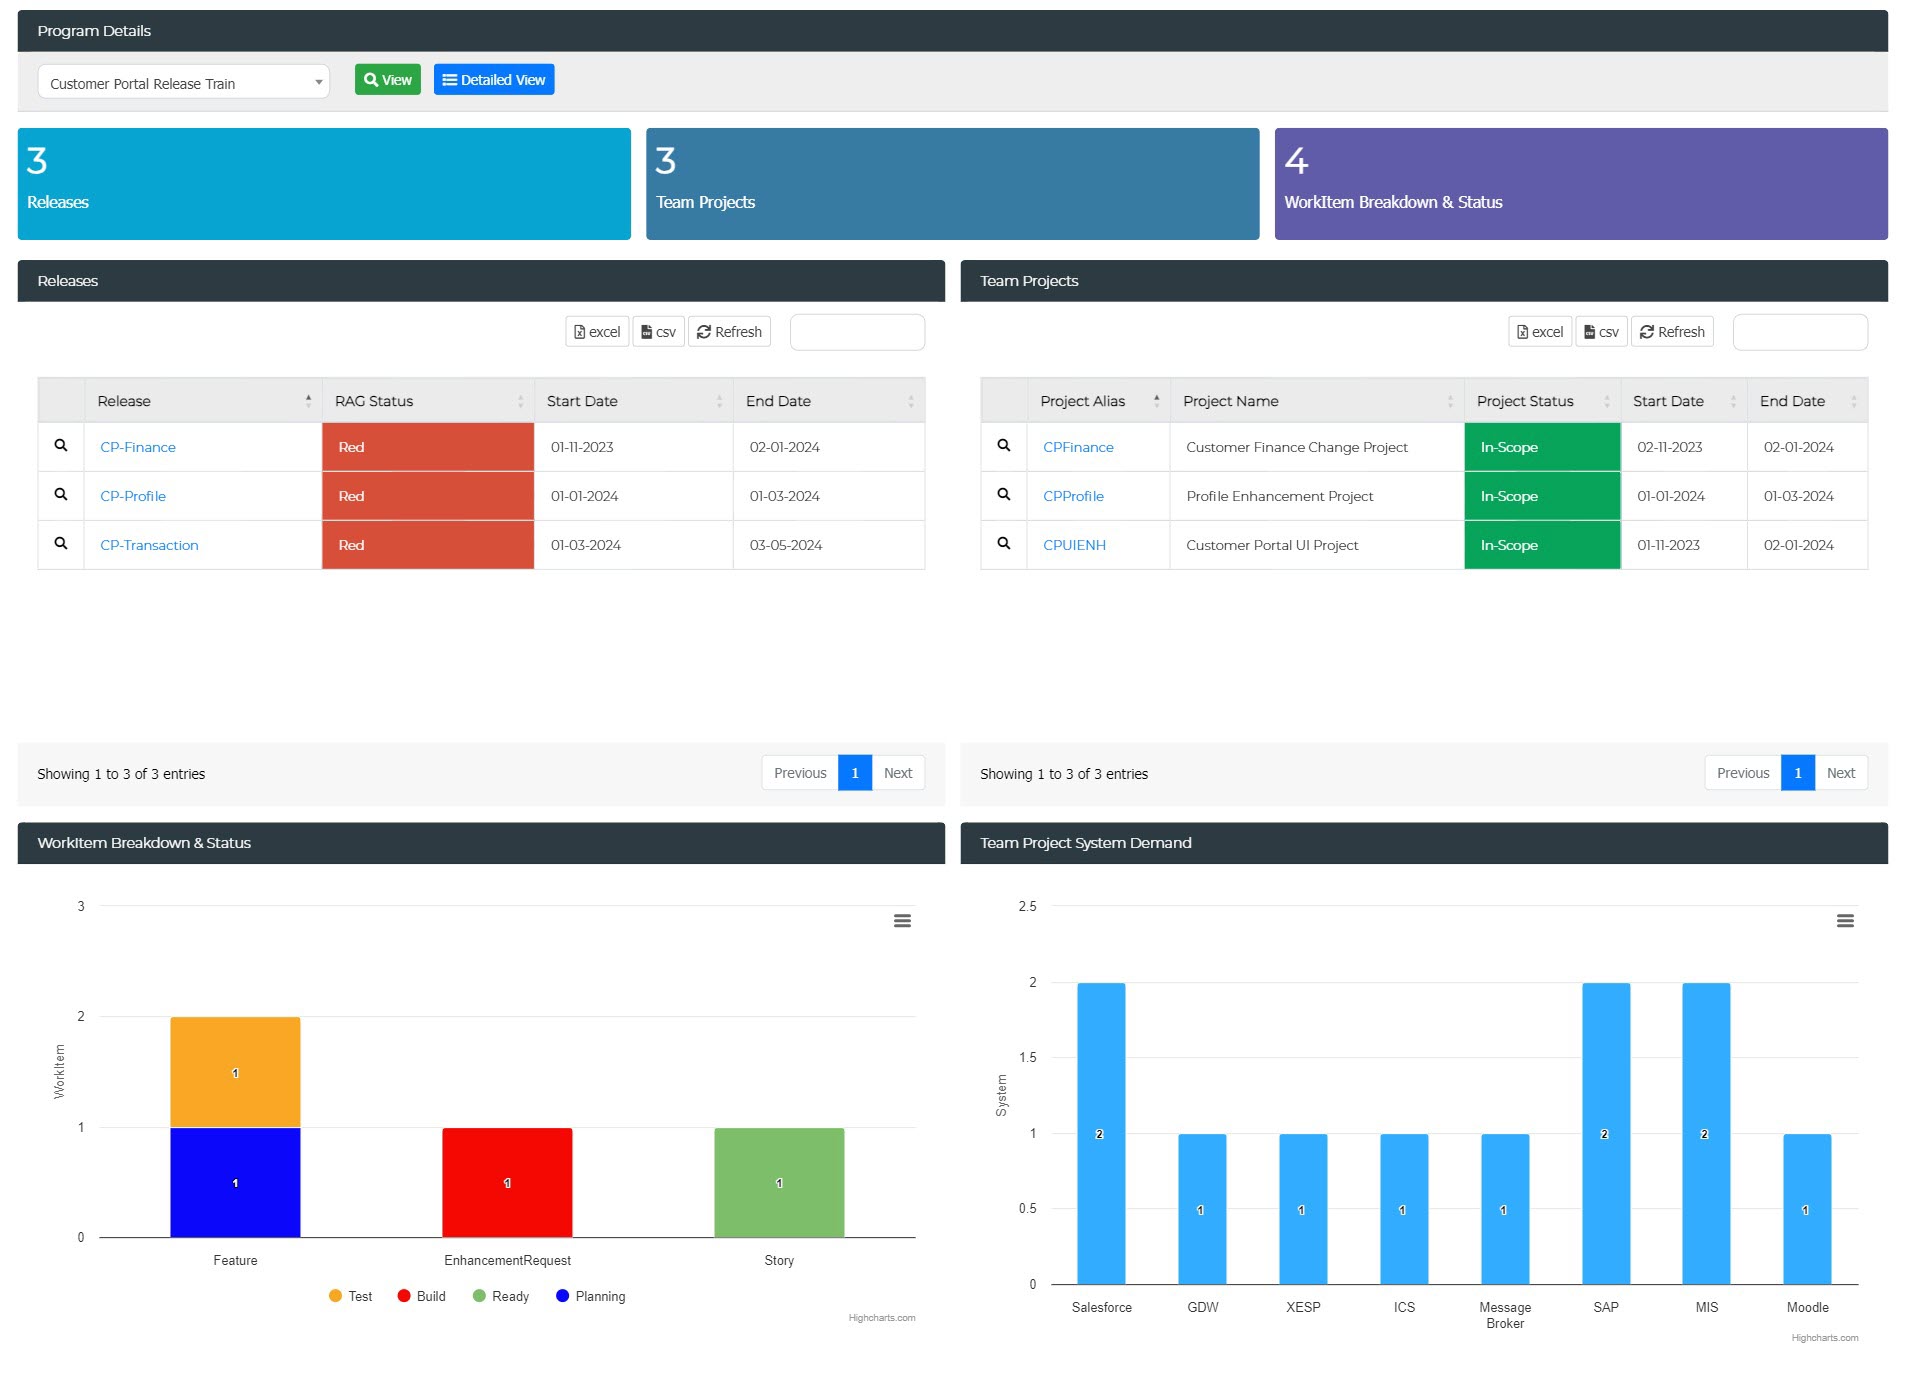
Task: Refresh the Releases table
Action: click(x=729, y=332)
